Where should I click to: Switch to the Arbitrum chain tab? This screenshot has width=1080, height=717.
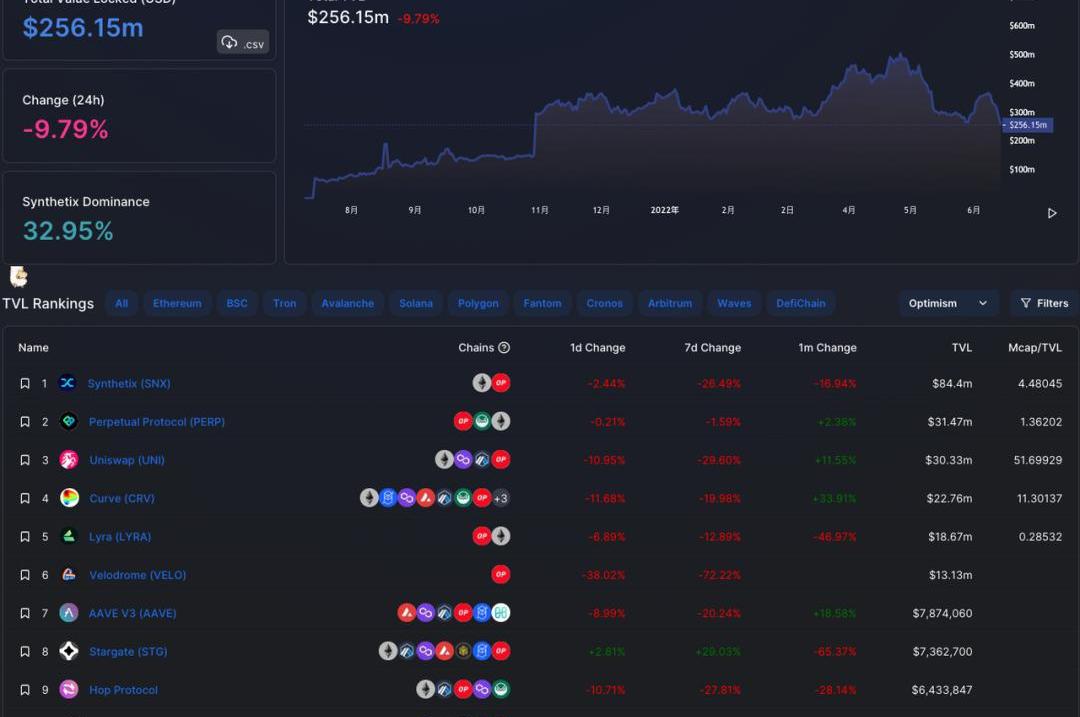(669, 303)
